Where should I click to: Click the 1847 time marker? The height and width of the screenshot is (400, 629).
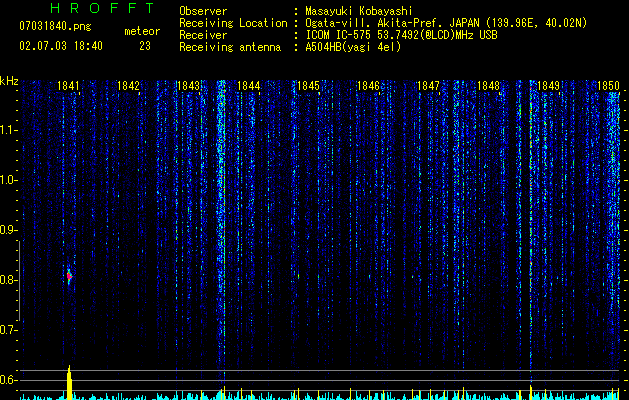(x=428, y=85)
